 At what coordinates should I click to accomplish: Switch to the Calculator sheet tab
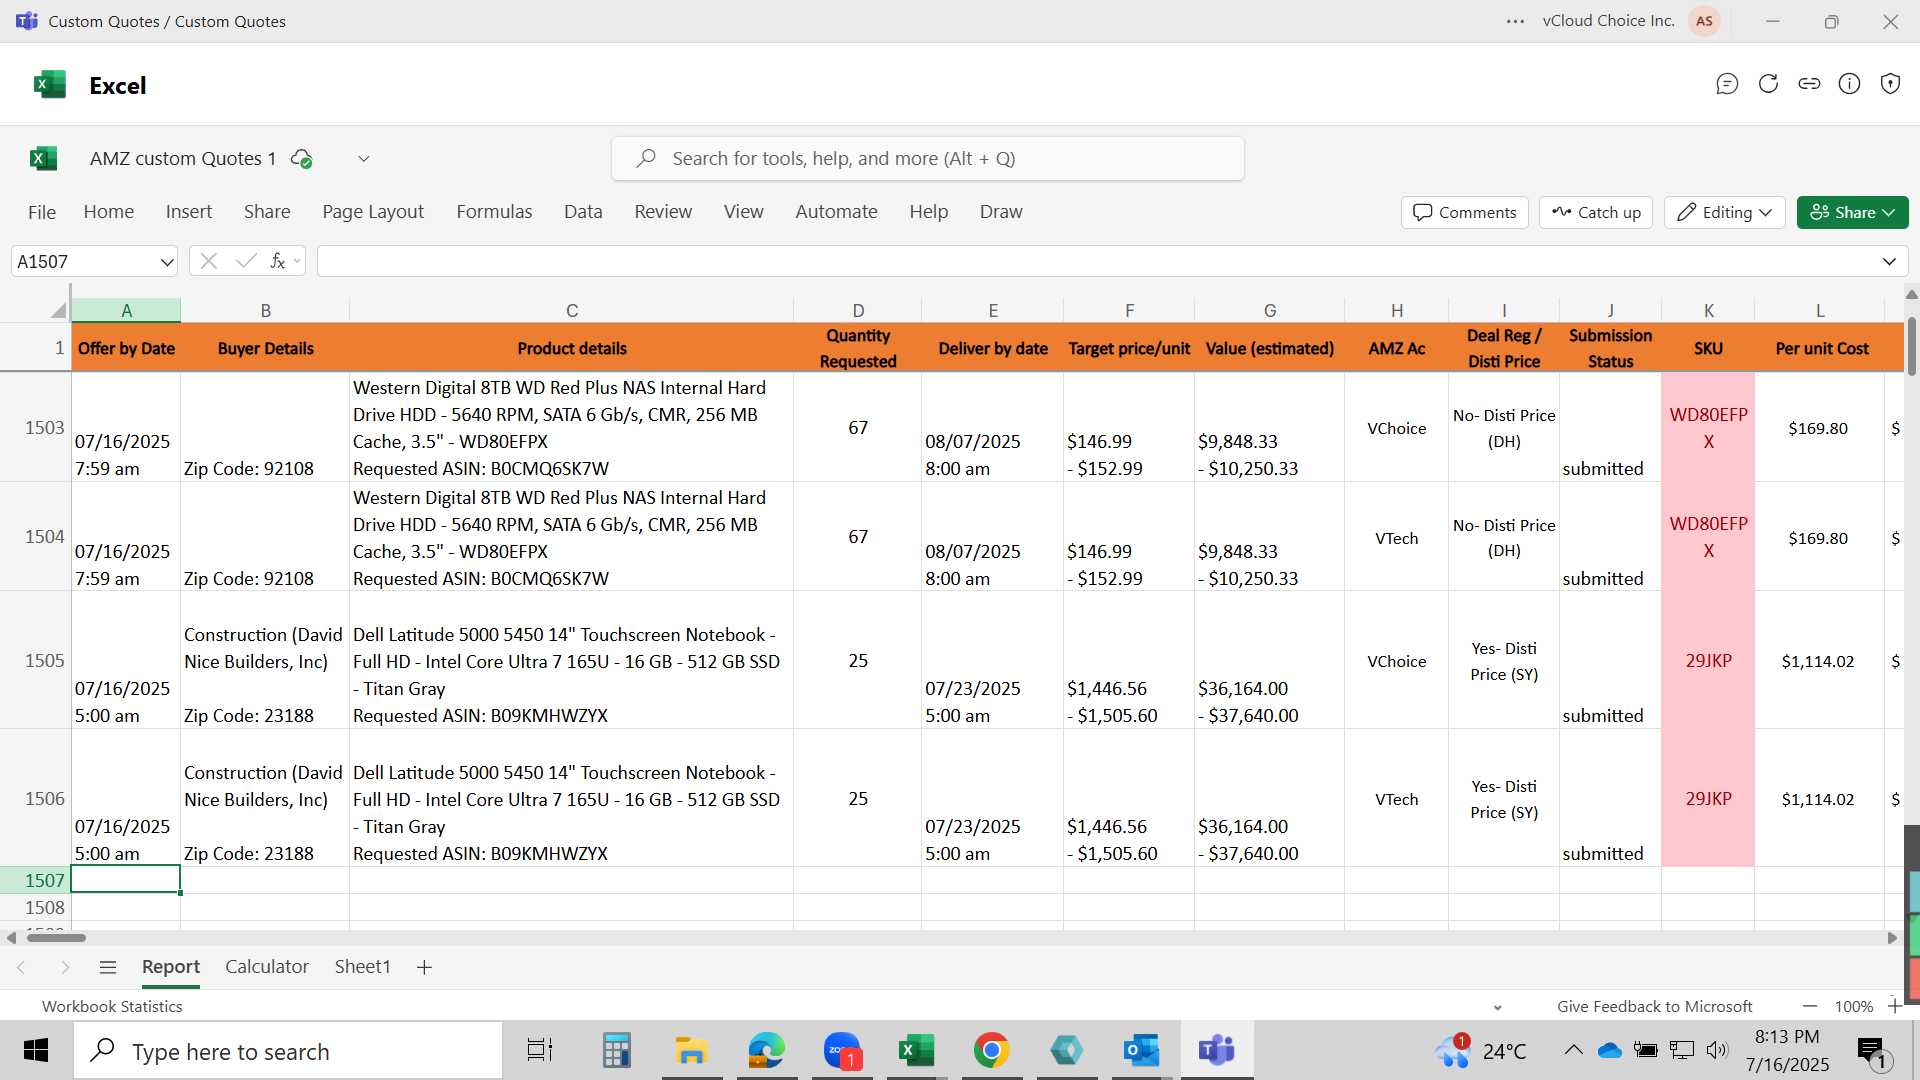(267, 967)
